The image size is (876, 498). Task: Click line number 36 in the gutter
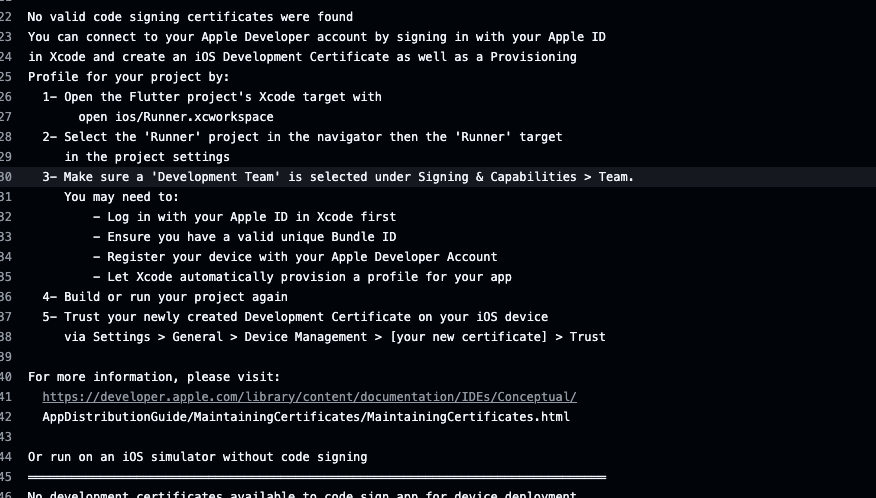pyautogui.click(x=6, y=297)
